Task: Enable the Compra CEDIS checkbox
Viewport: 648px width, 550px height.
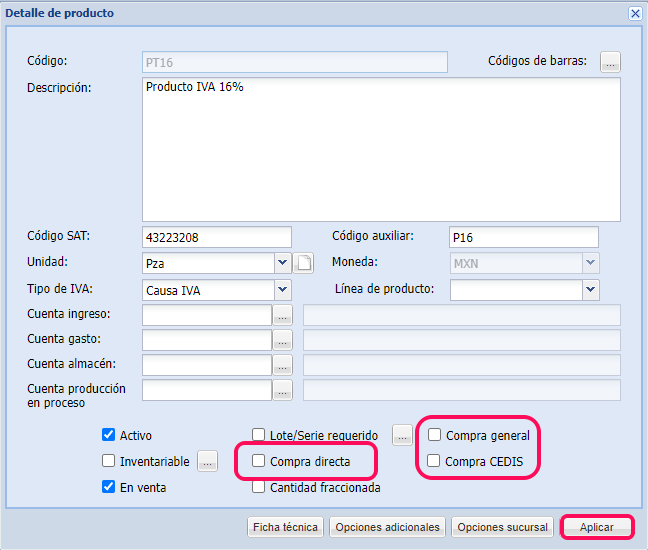Action: (x=435, y=461)
